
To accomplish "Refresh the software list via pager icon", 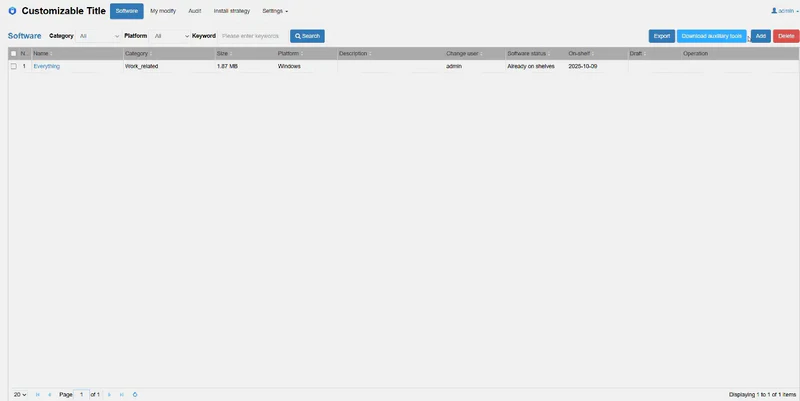I will point(135,394).
